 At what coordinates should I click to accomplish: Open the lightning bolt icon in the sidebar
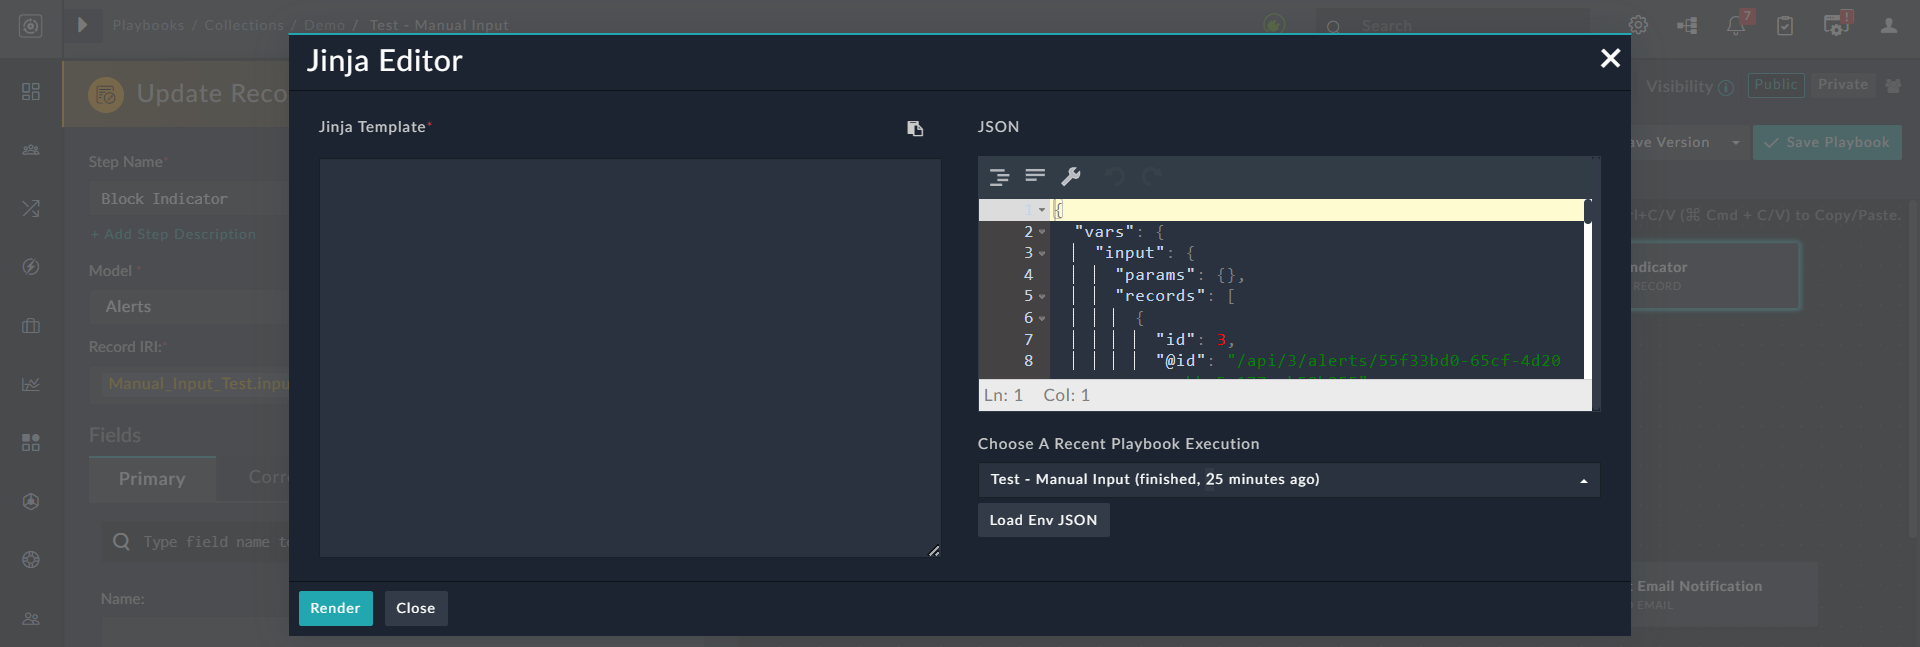[x=31, y=267]
